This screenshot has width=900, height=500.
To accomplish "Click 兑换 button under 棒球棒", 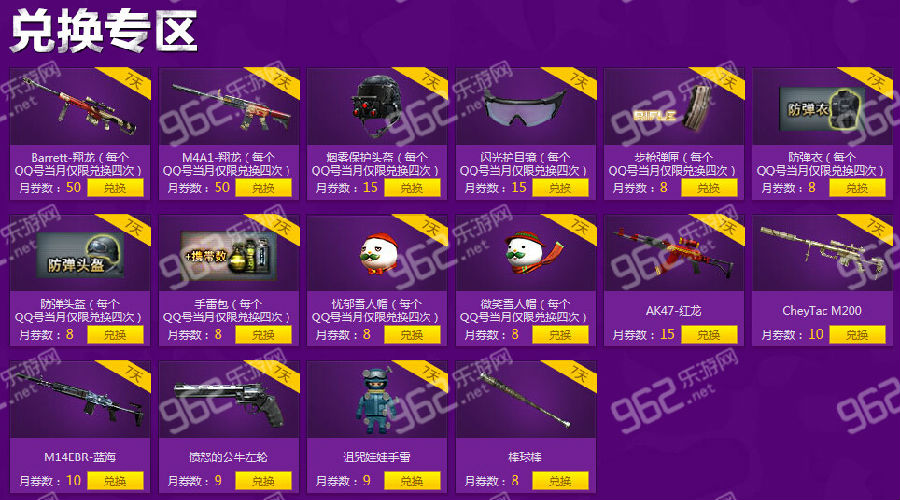I will [560, 481].
